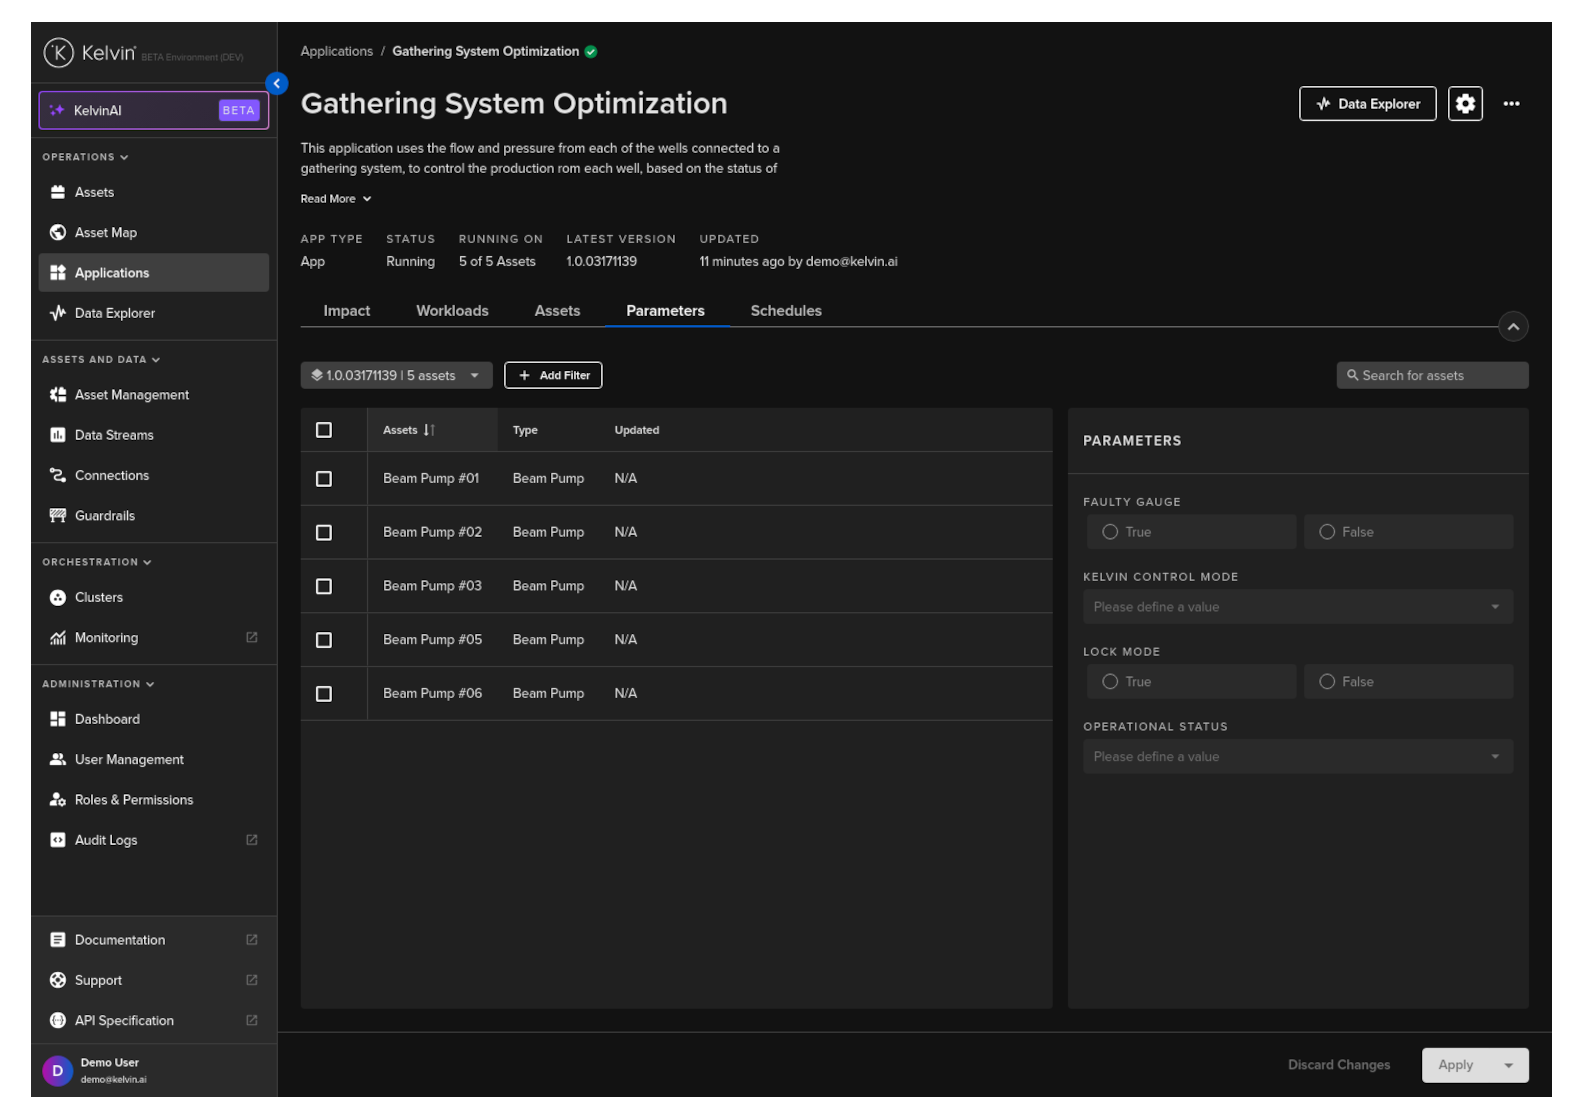Expand version 1.0.03171139 assets dropdown
This screenshot has width=1584, height=1120.
click(x=396, y=376)
